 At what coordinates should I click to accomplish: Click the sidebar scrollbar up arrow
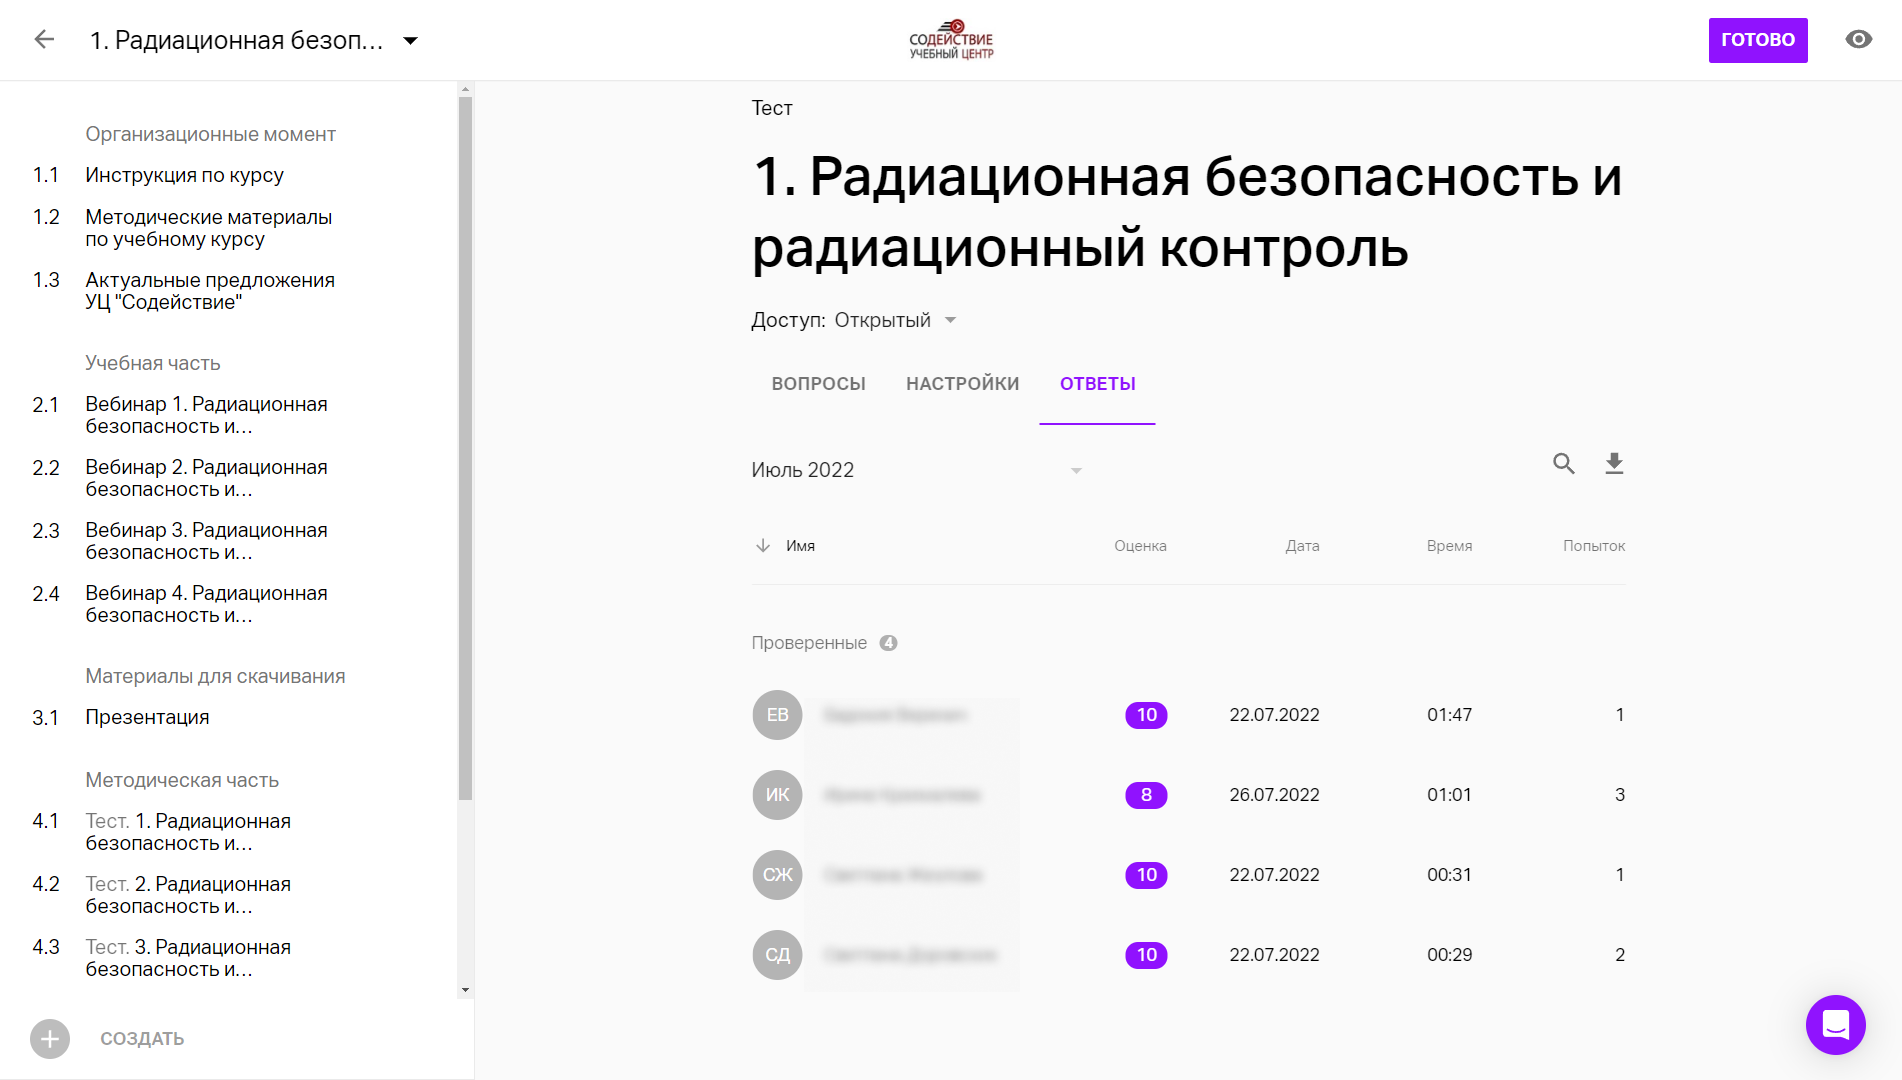pos(465,90)
